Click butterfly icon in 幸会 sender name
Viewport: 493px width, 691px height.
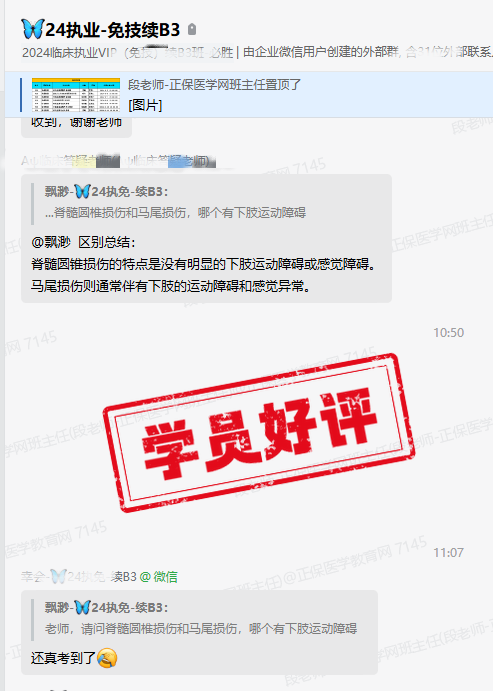click(58, 576)
